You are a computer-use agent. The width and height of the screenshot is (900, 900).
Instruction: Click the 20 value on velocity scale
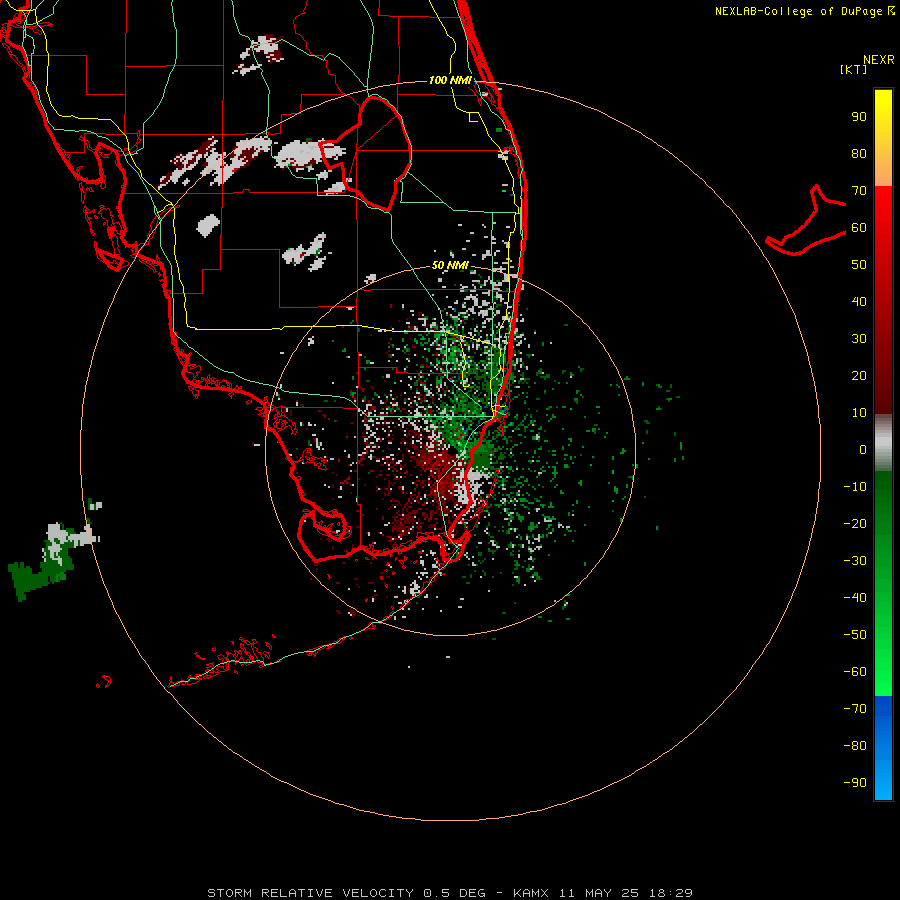(859, 375)
